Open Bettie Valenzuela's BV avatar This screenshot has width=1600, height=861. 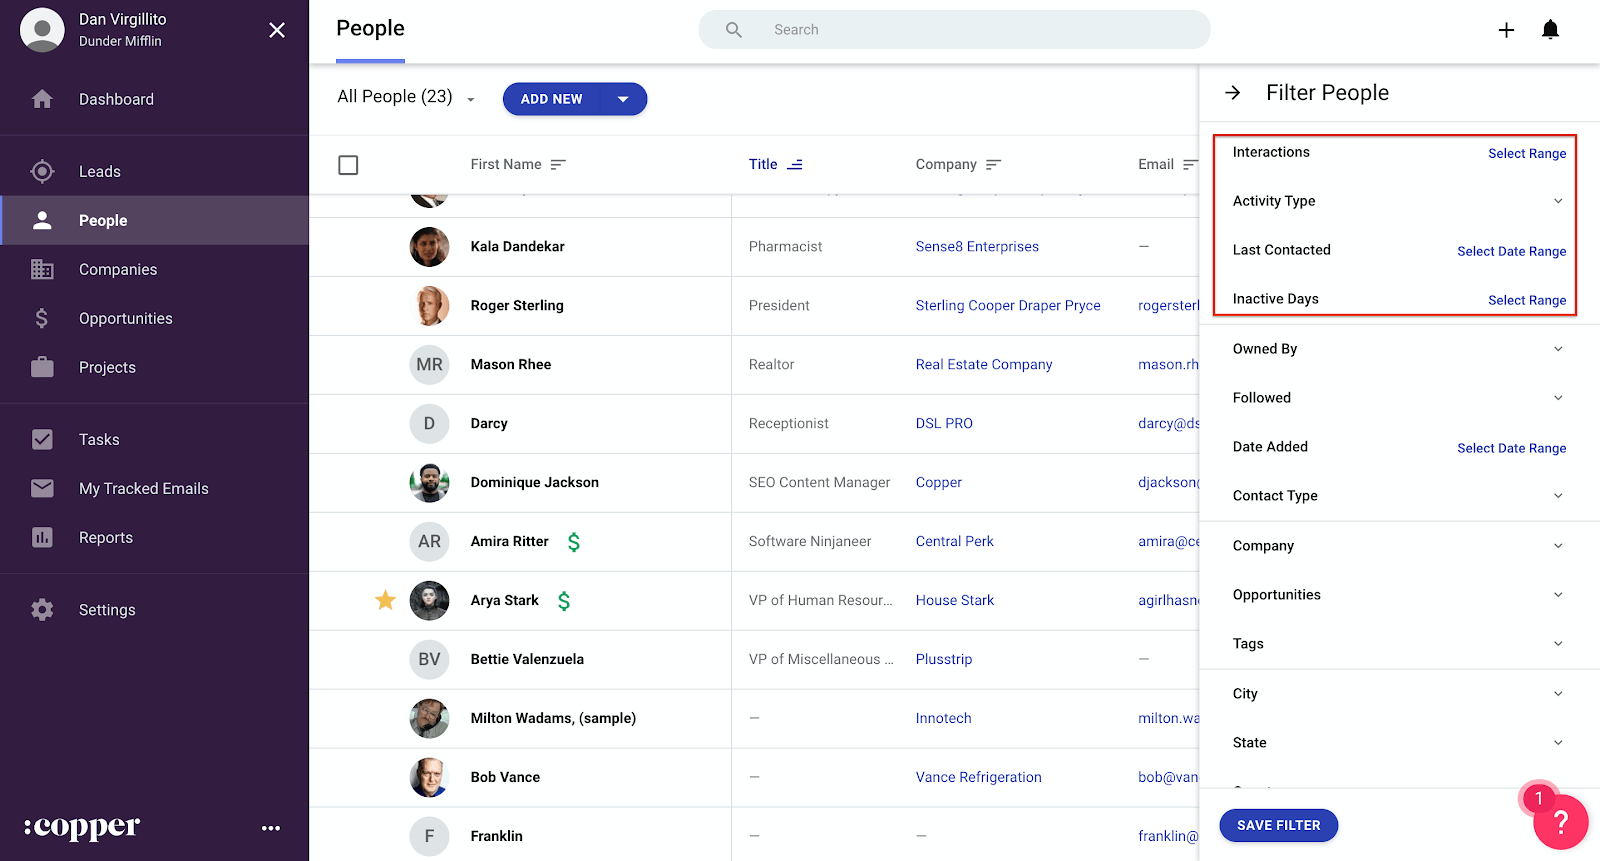(429, 659)
